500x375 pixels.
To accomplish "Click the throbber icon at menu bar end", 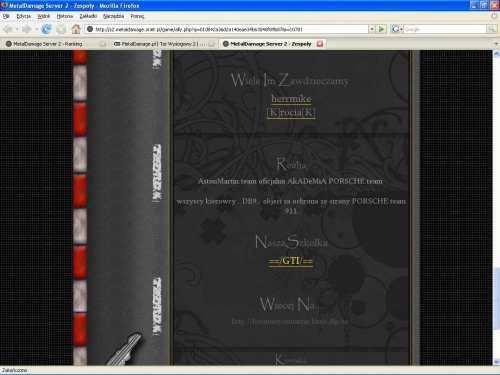I will coord(494,16).
